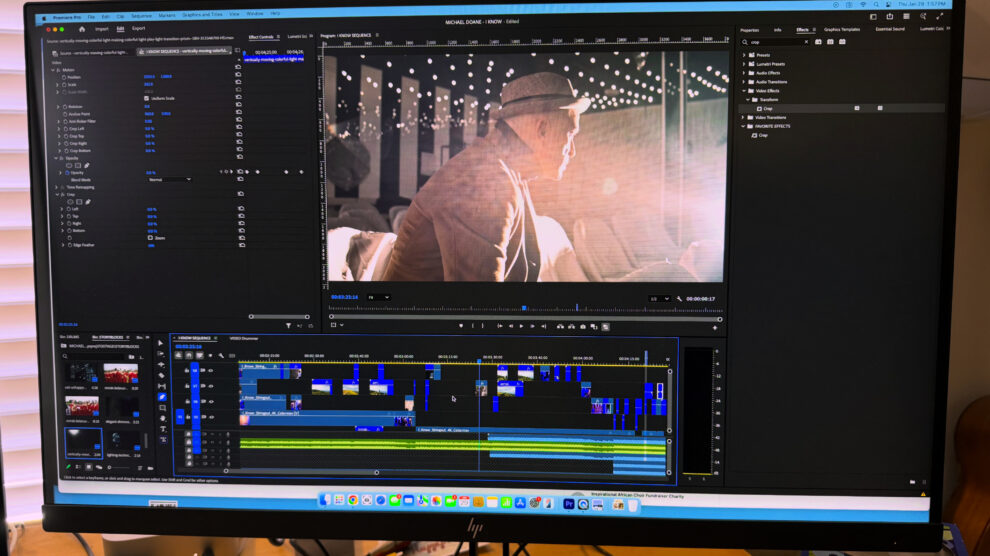The image size is (990, 556).
Task: Select the Pen tool in the tools panel
Action: (x=162, y=396)
